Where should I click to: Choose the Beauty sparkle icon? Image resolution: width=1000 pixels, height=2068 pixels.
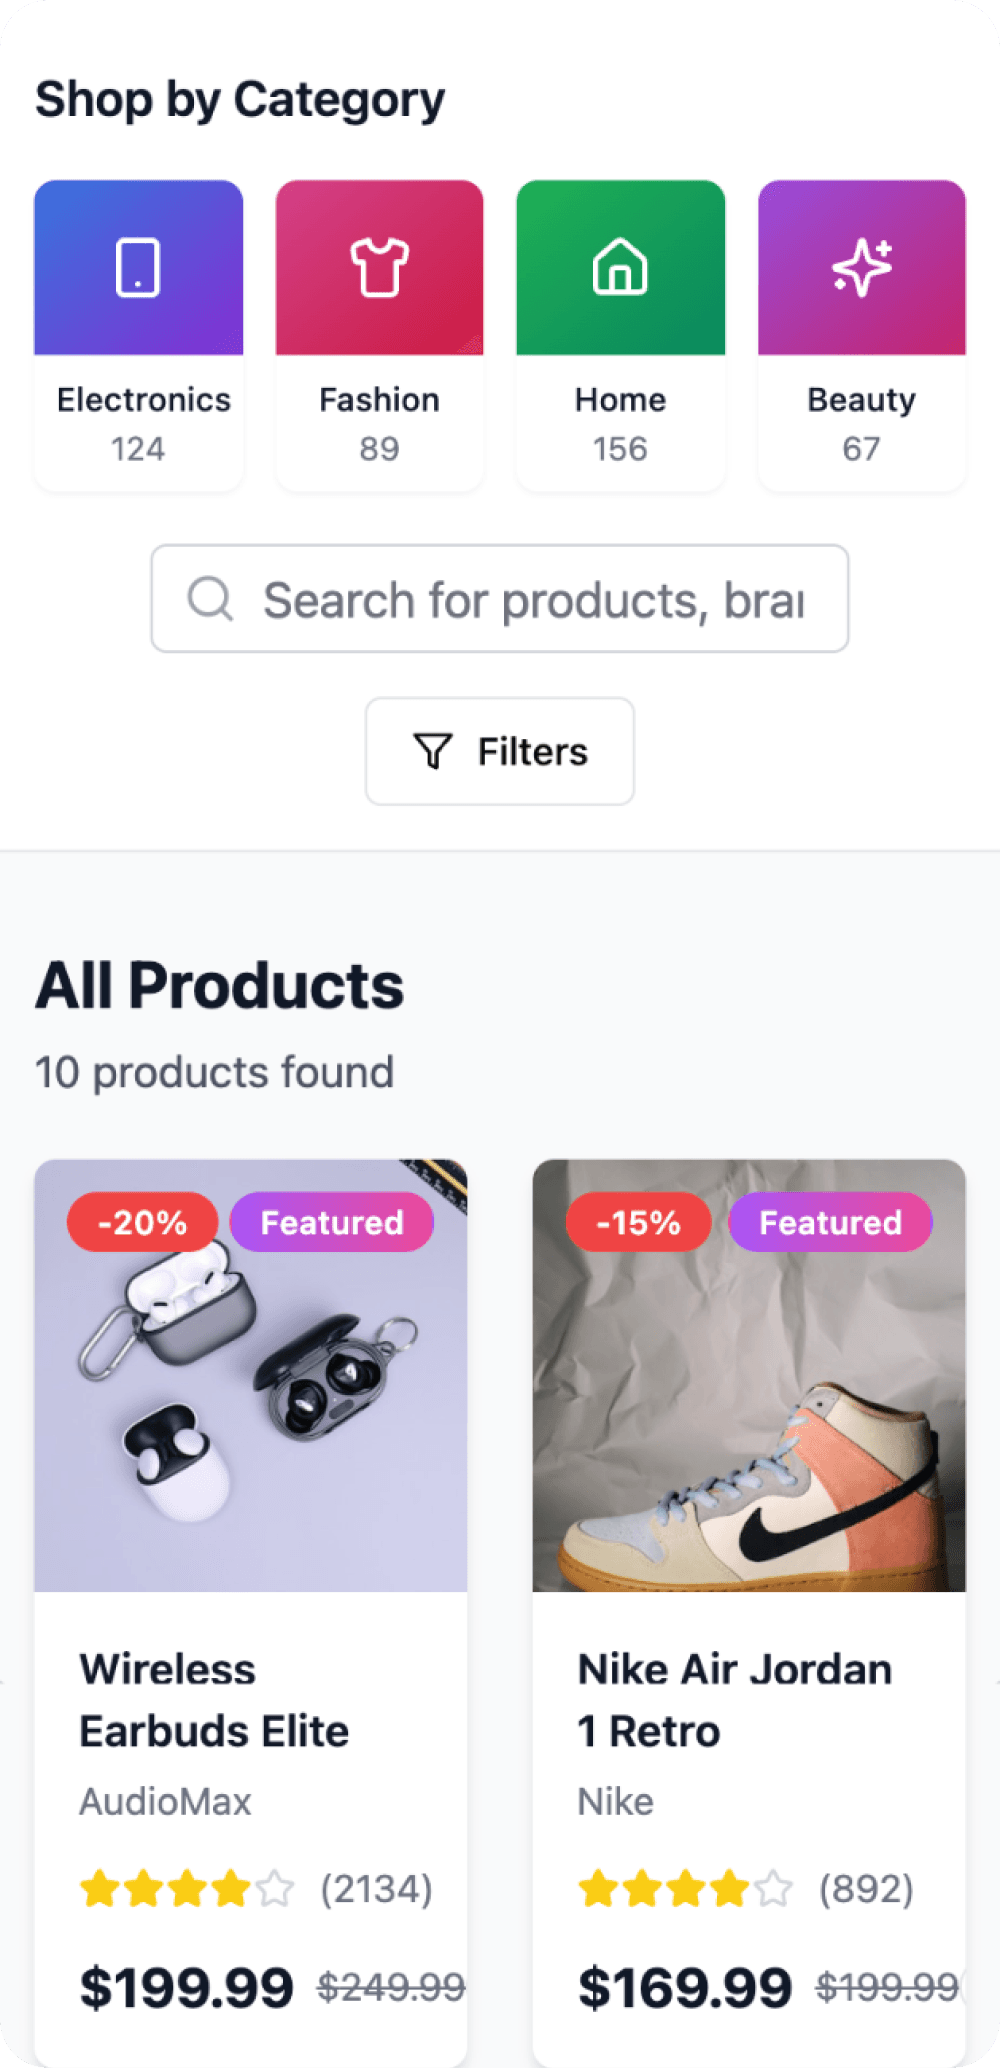click(862, 267)
